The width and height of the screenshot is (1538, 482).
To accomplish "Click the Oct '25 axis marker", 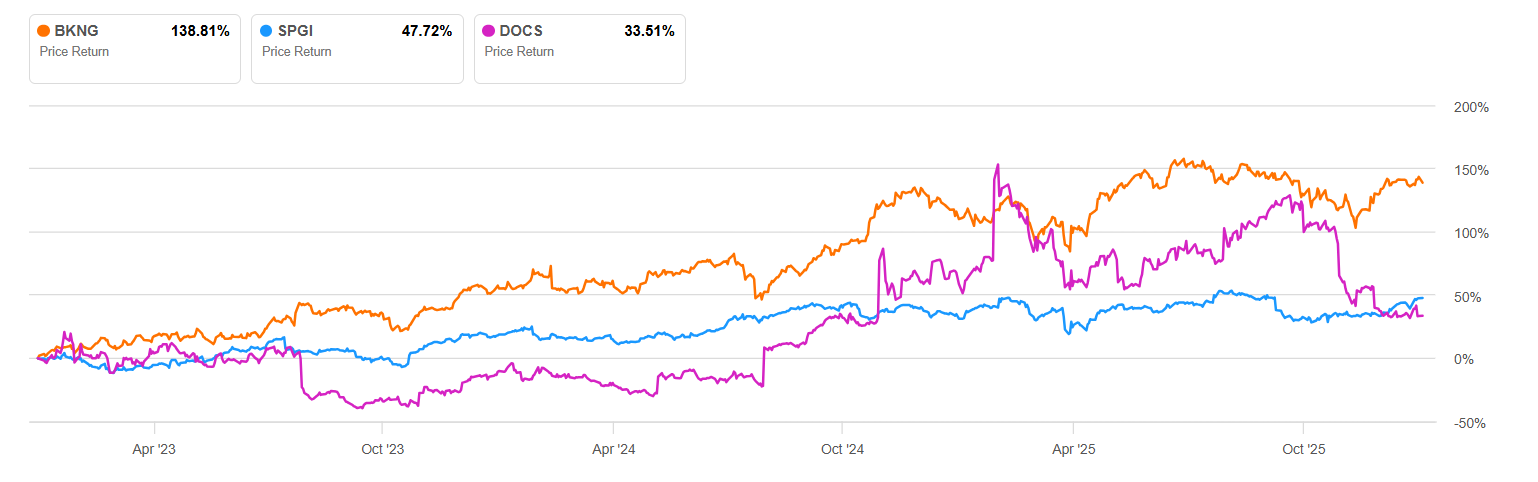I will point(1302,450).
